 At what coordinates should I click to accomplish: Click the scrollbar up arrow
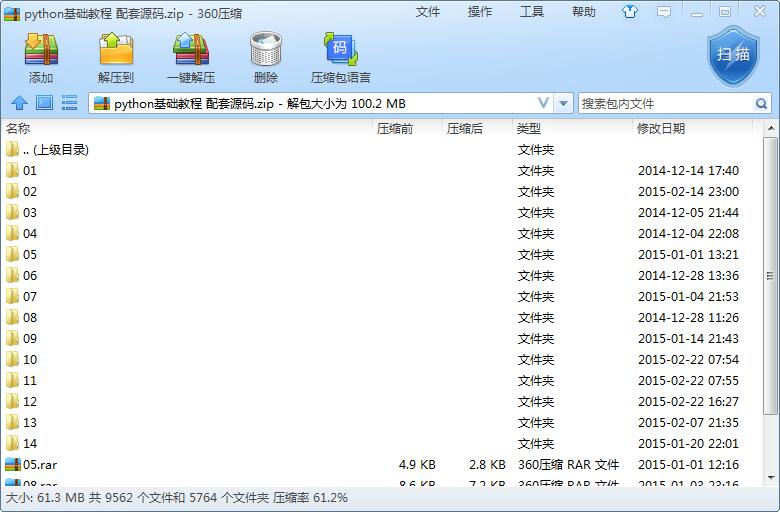771,128
